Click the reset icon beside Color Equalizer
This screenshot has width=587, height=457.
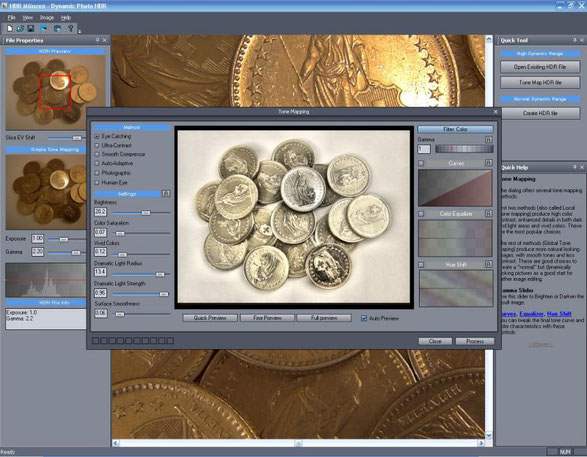click(489, 213)
